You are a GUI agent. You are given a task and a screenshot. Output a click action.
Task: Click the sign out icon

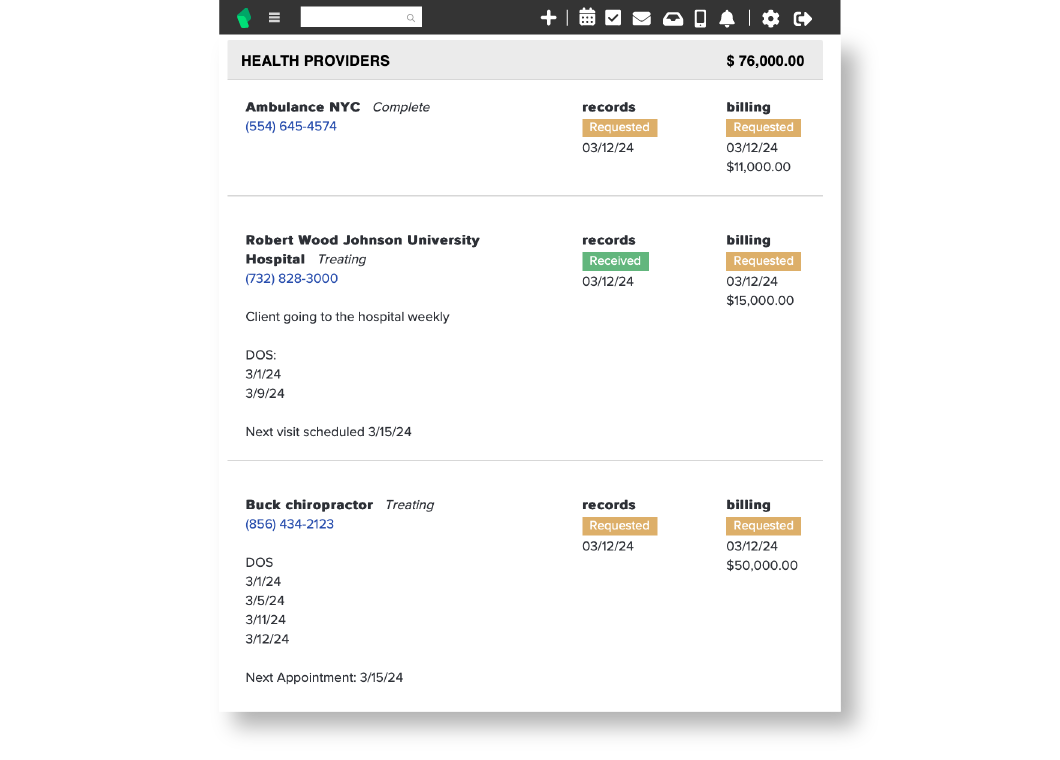click(802, 18)
